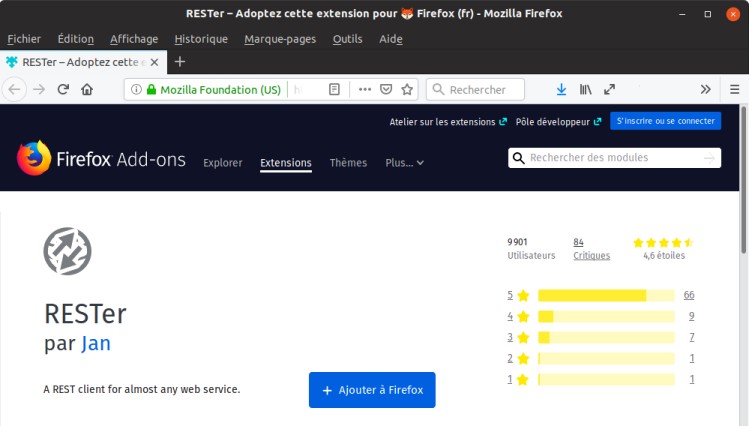Image resolution: width=749 pixels, height=426 pixels.
Task: Click the RESTer extension logo
Action: (67, 251)
